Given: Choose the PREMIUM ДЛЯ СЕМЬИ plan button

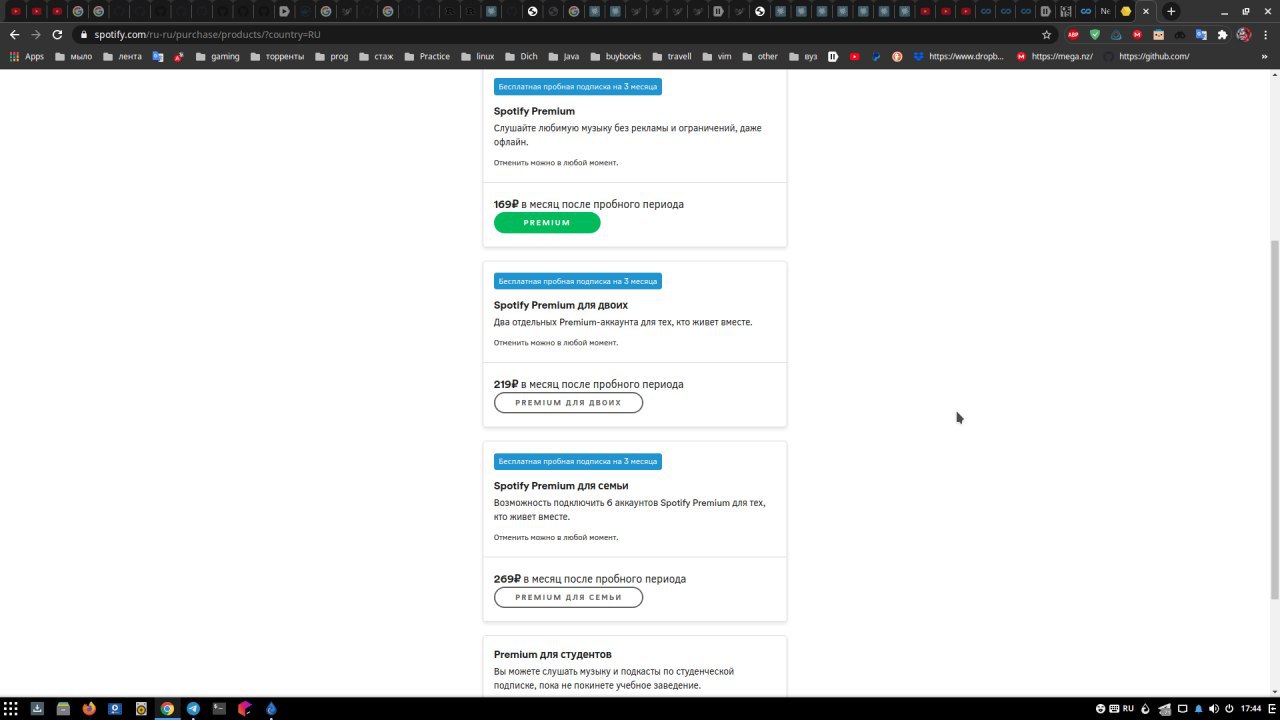Looking at the screenshot, I should point(568,597).
